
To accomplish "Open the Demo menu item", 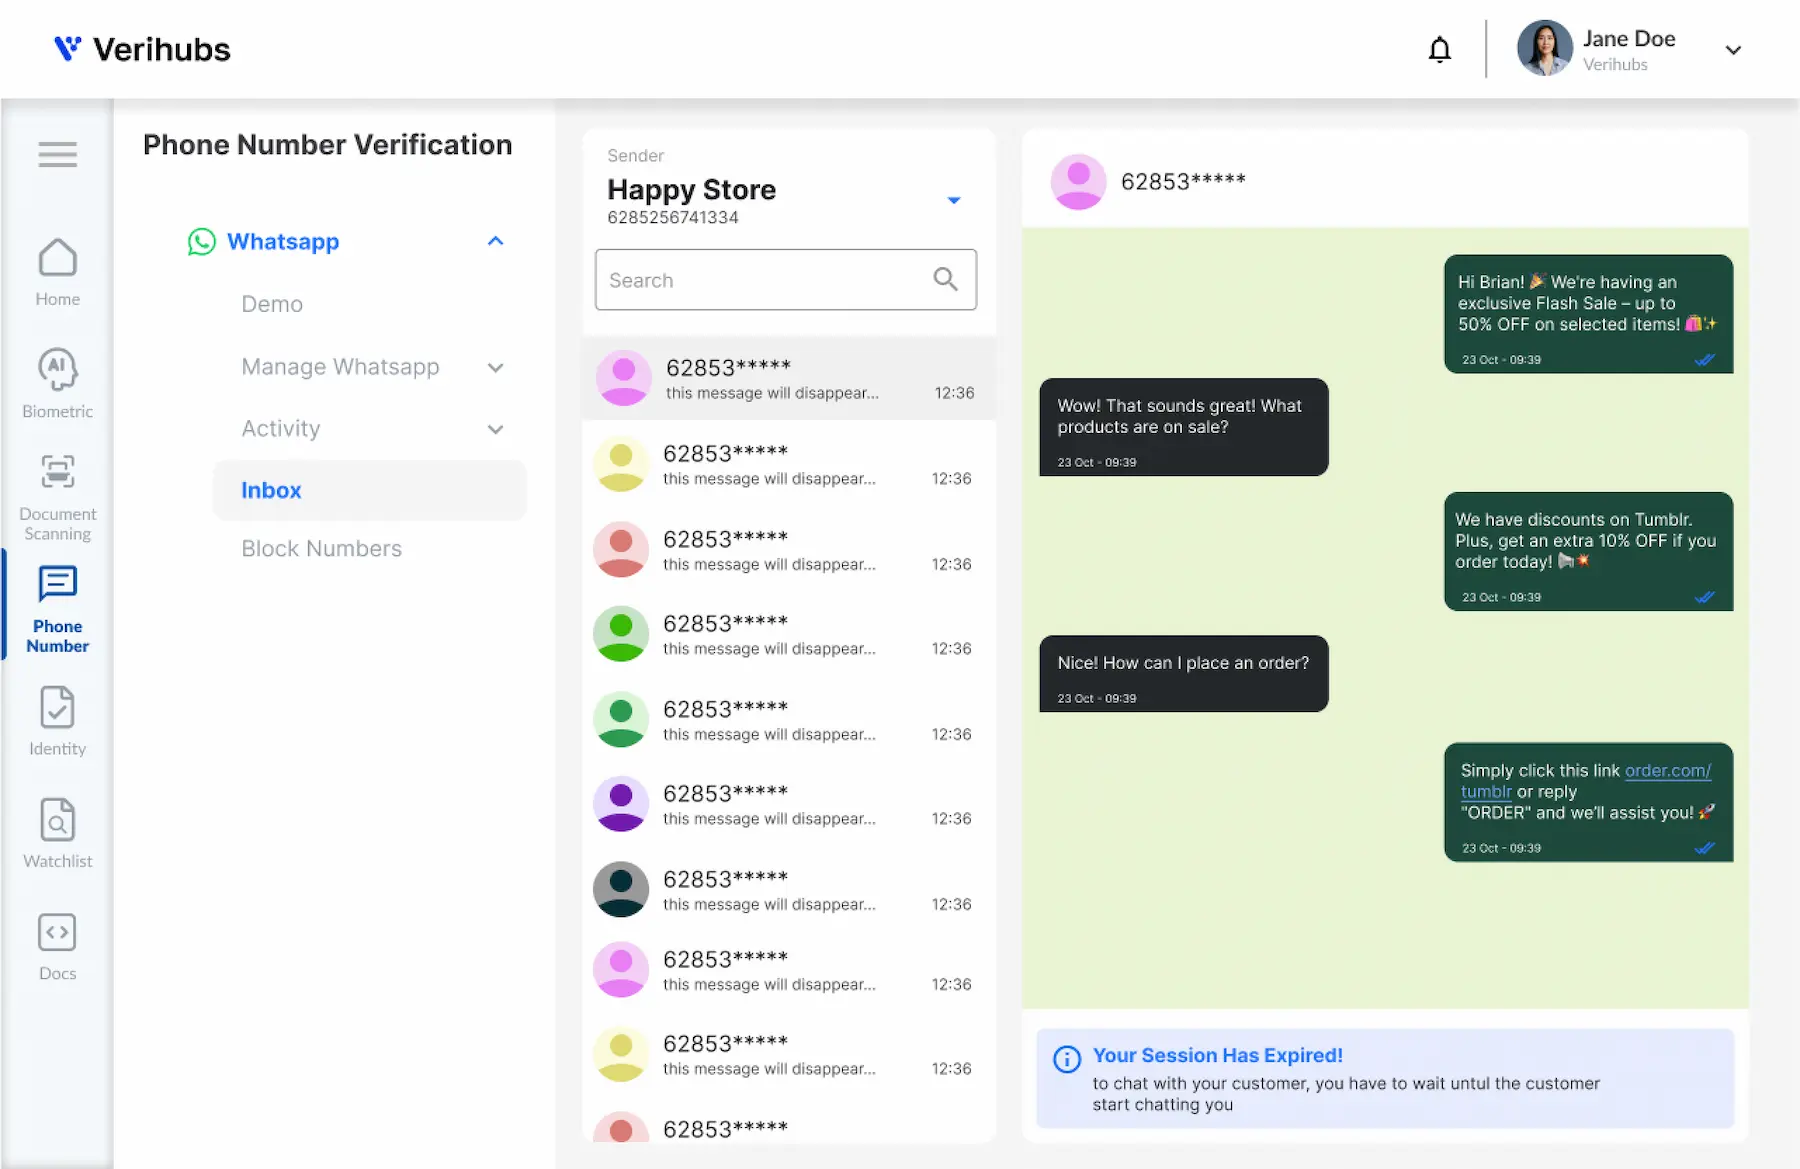I will (x=272, y=304).
